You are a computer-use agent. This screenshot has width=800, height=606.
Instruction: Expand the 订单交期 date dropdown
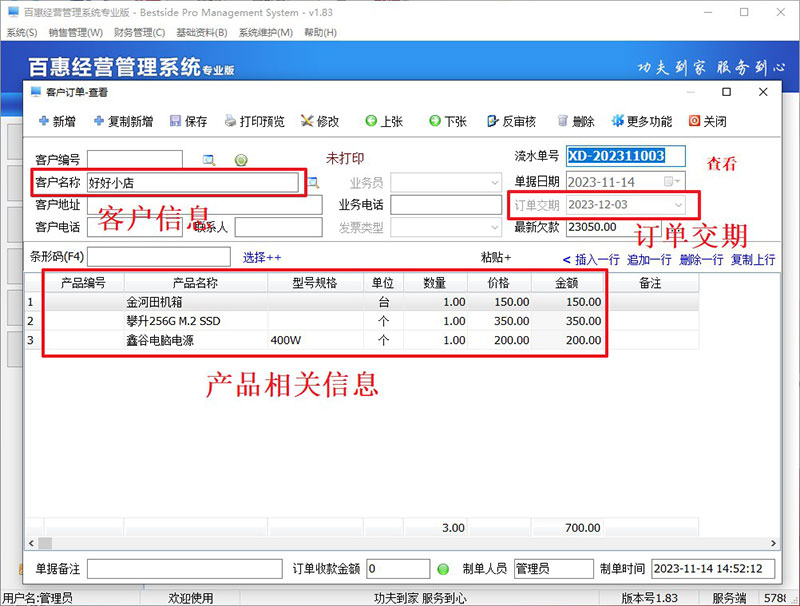click(x=679, y=204)
